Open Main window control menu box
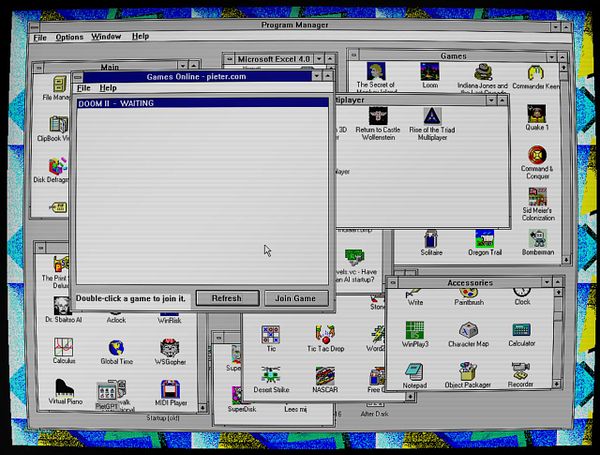Screen dimensions: 600x455 [39, 68]
